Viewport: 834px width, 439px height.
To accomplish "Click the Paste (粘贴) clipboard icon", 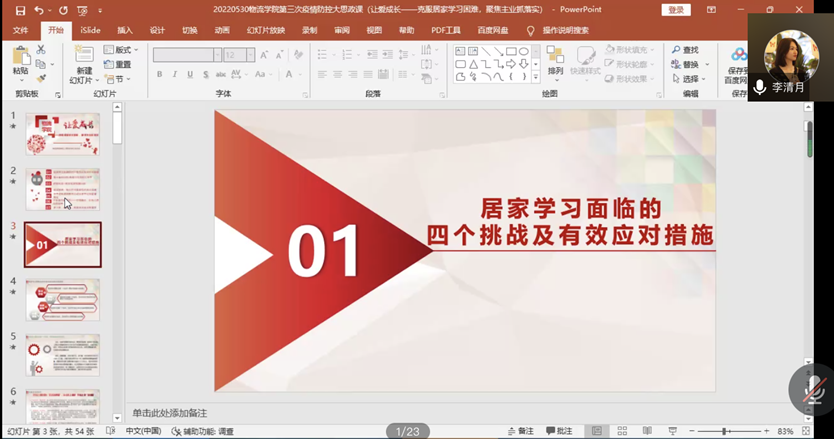I will tap(20, 56).
